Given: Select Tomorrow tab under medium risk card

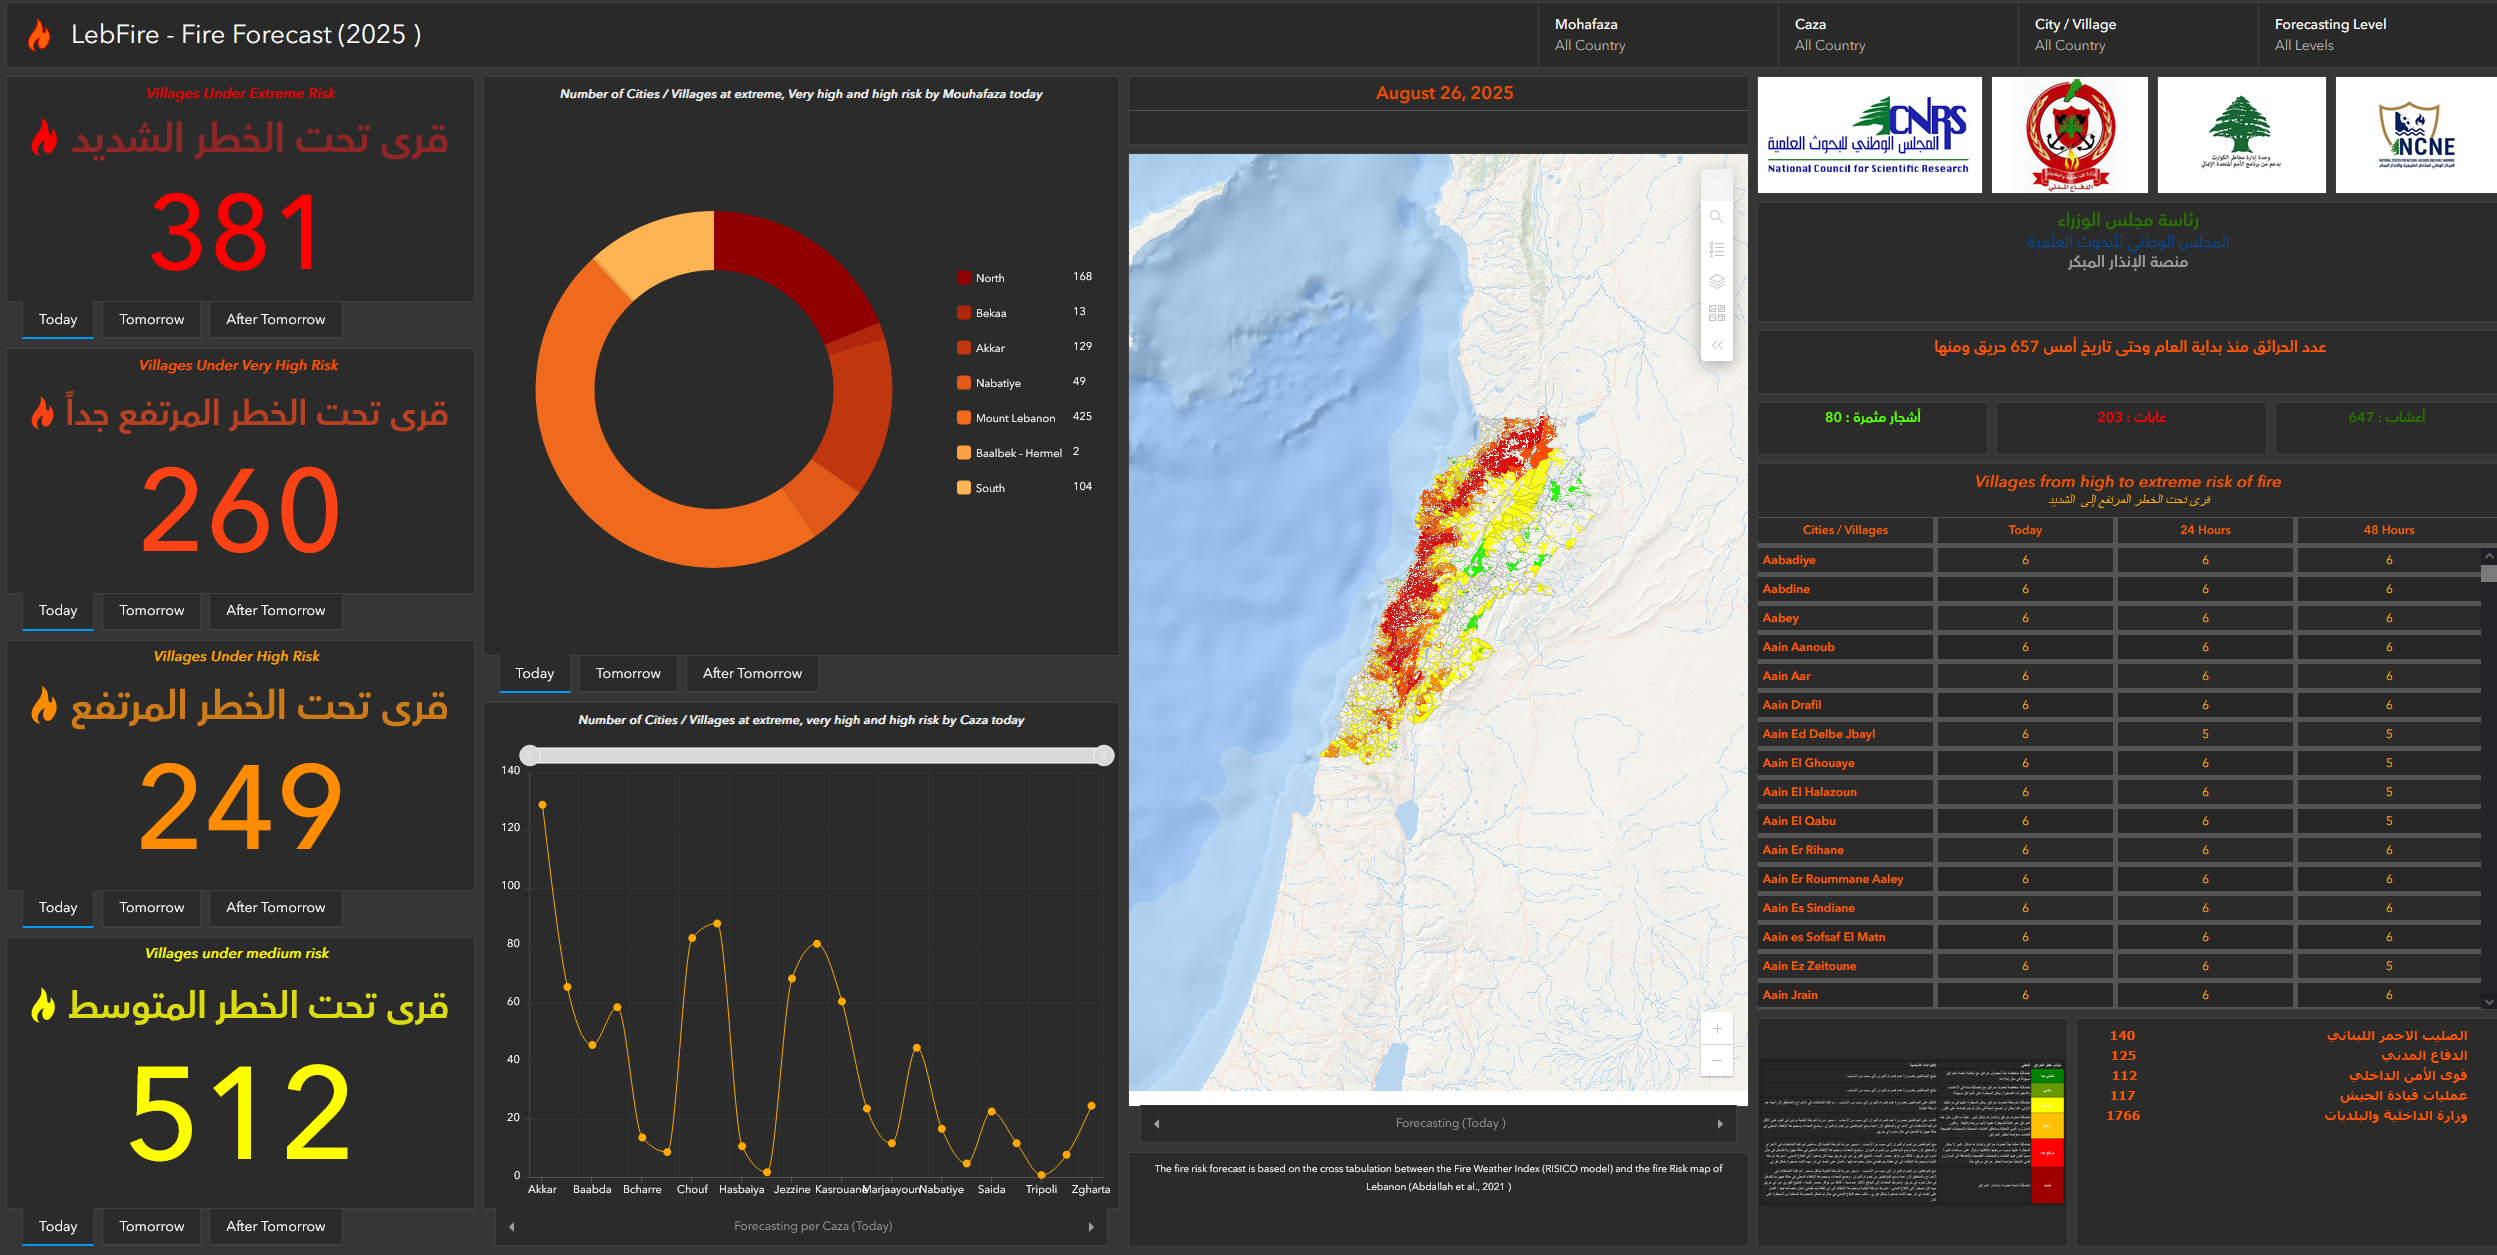Looking at the screenshot, I should click(x=152, y=1227).
